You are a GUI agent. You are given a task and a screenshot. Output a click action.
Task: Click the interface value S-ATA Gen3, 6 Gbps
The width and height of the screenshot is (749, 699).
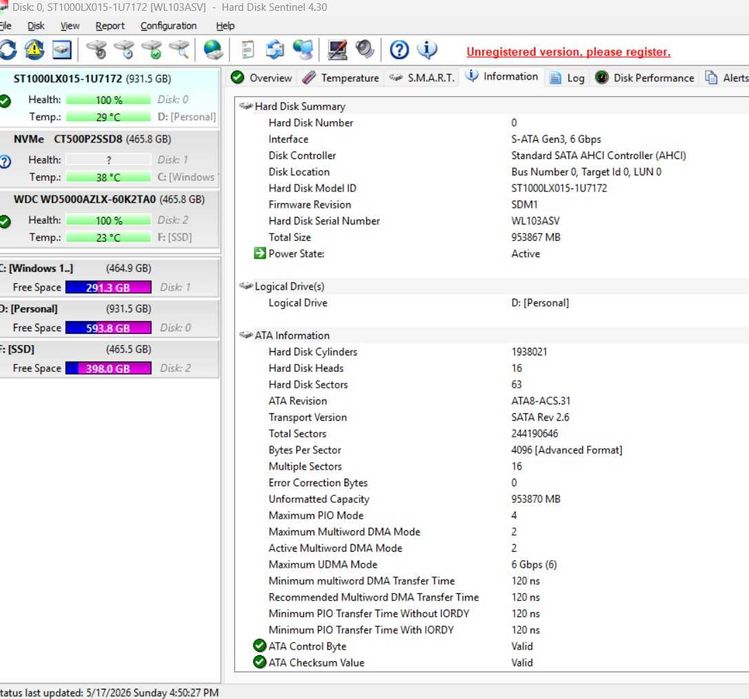click(556, 139)
